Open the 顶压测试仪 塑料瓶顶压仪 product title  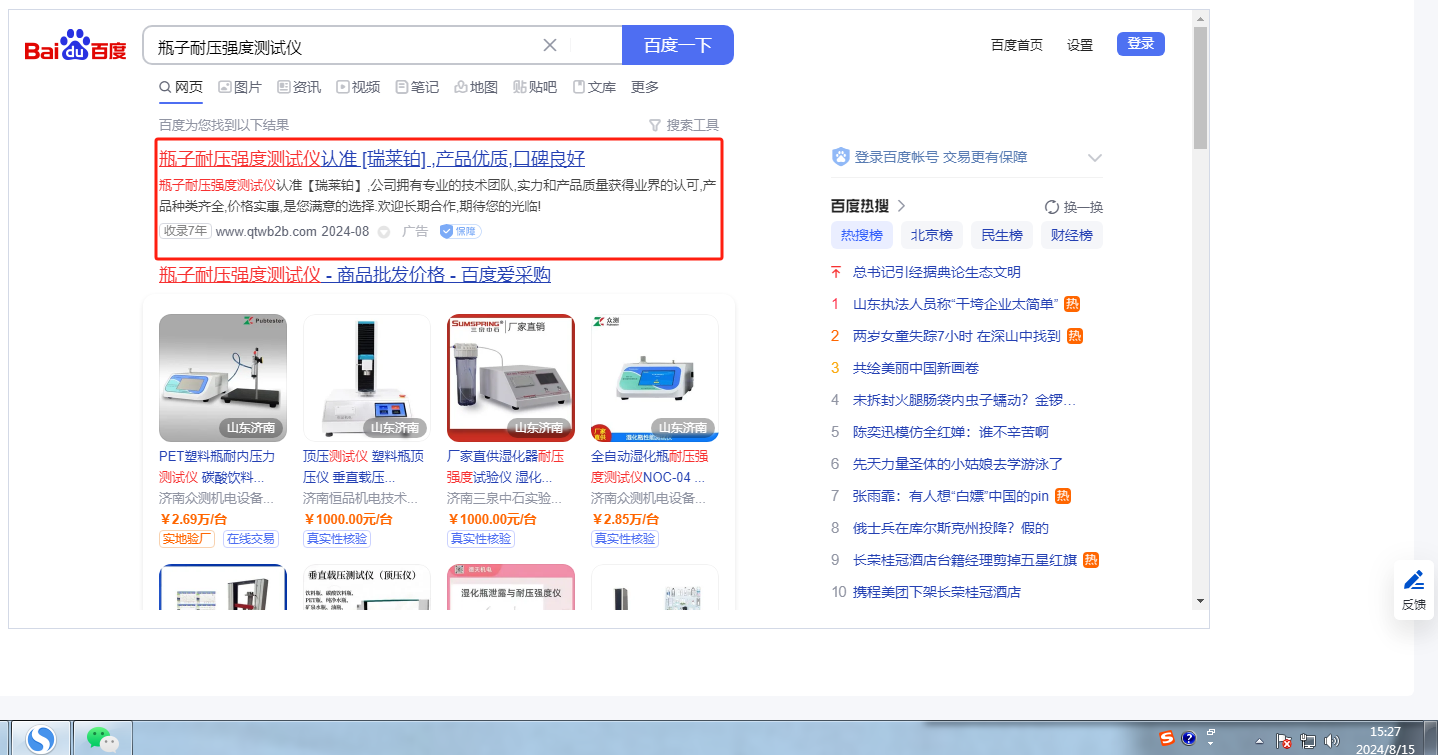(x=363, y=466)
